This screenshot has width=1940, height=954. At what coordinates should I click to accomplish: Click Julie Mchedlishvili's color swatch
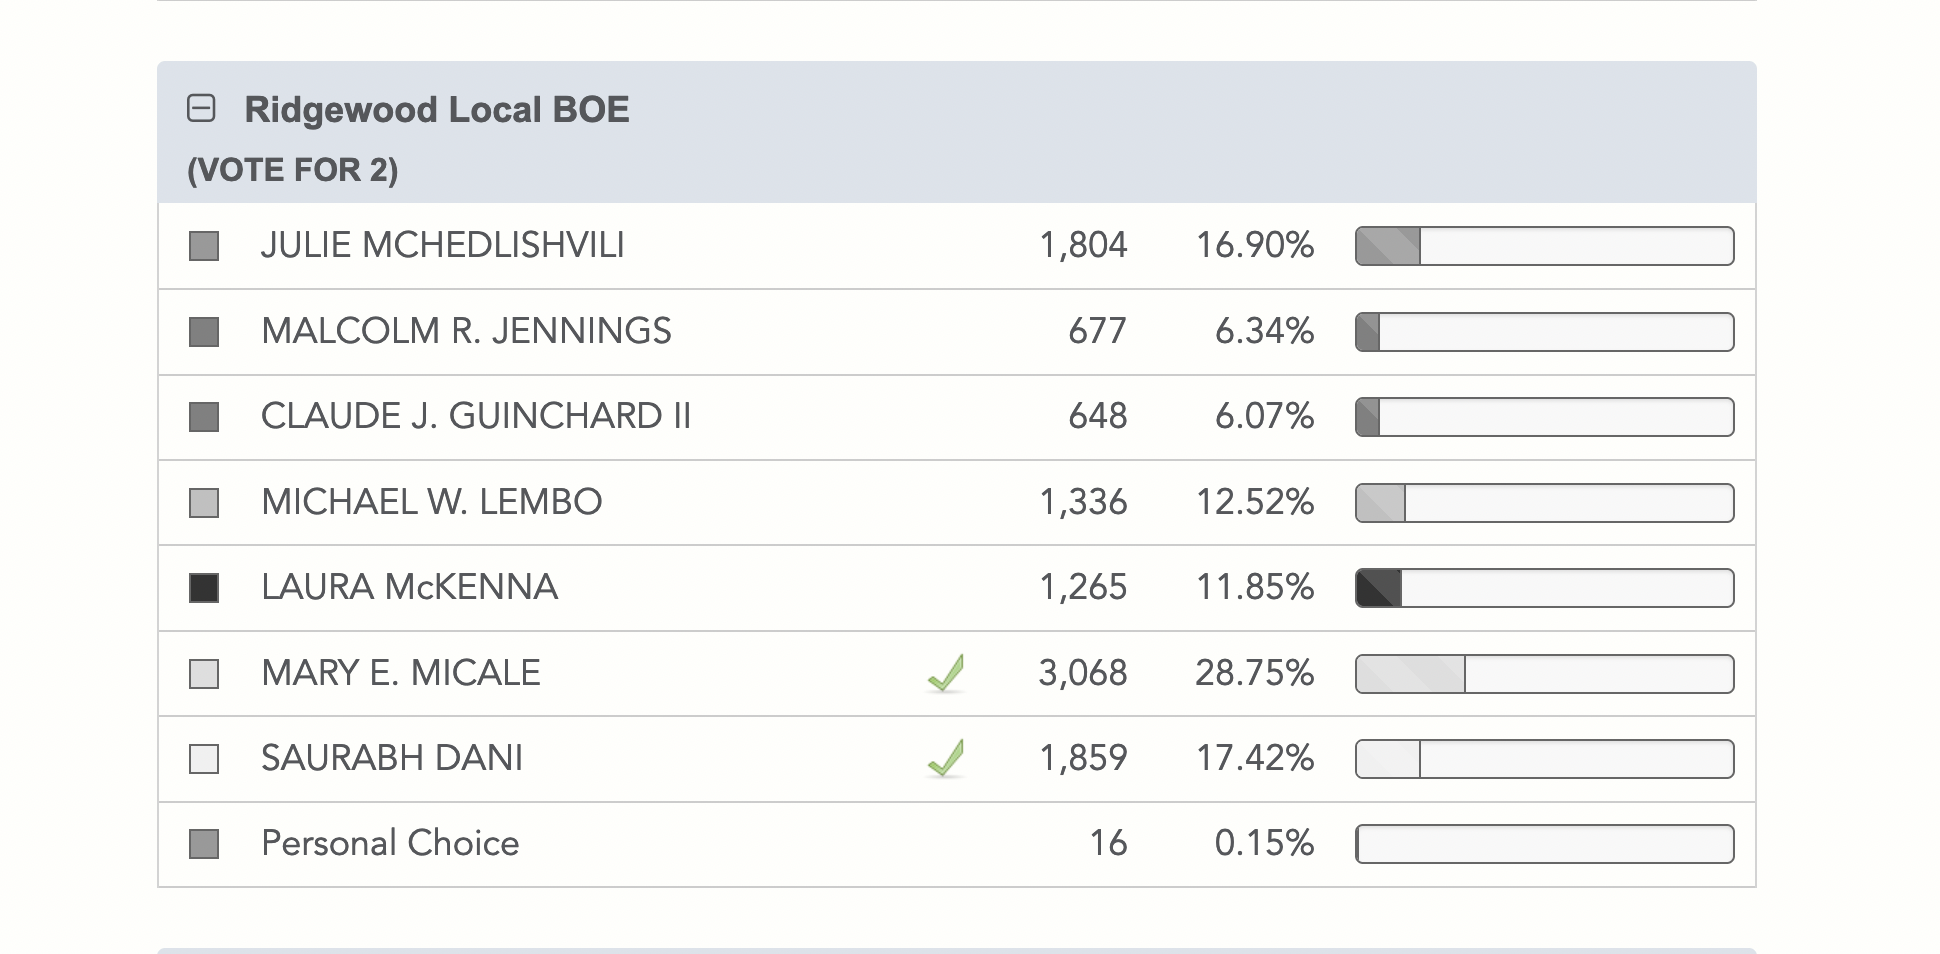(x=204, y=246)
